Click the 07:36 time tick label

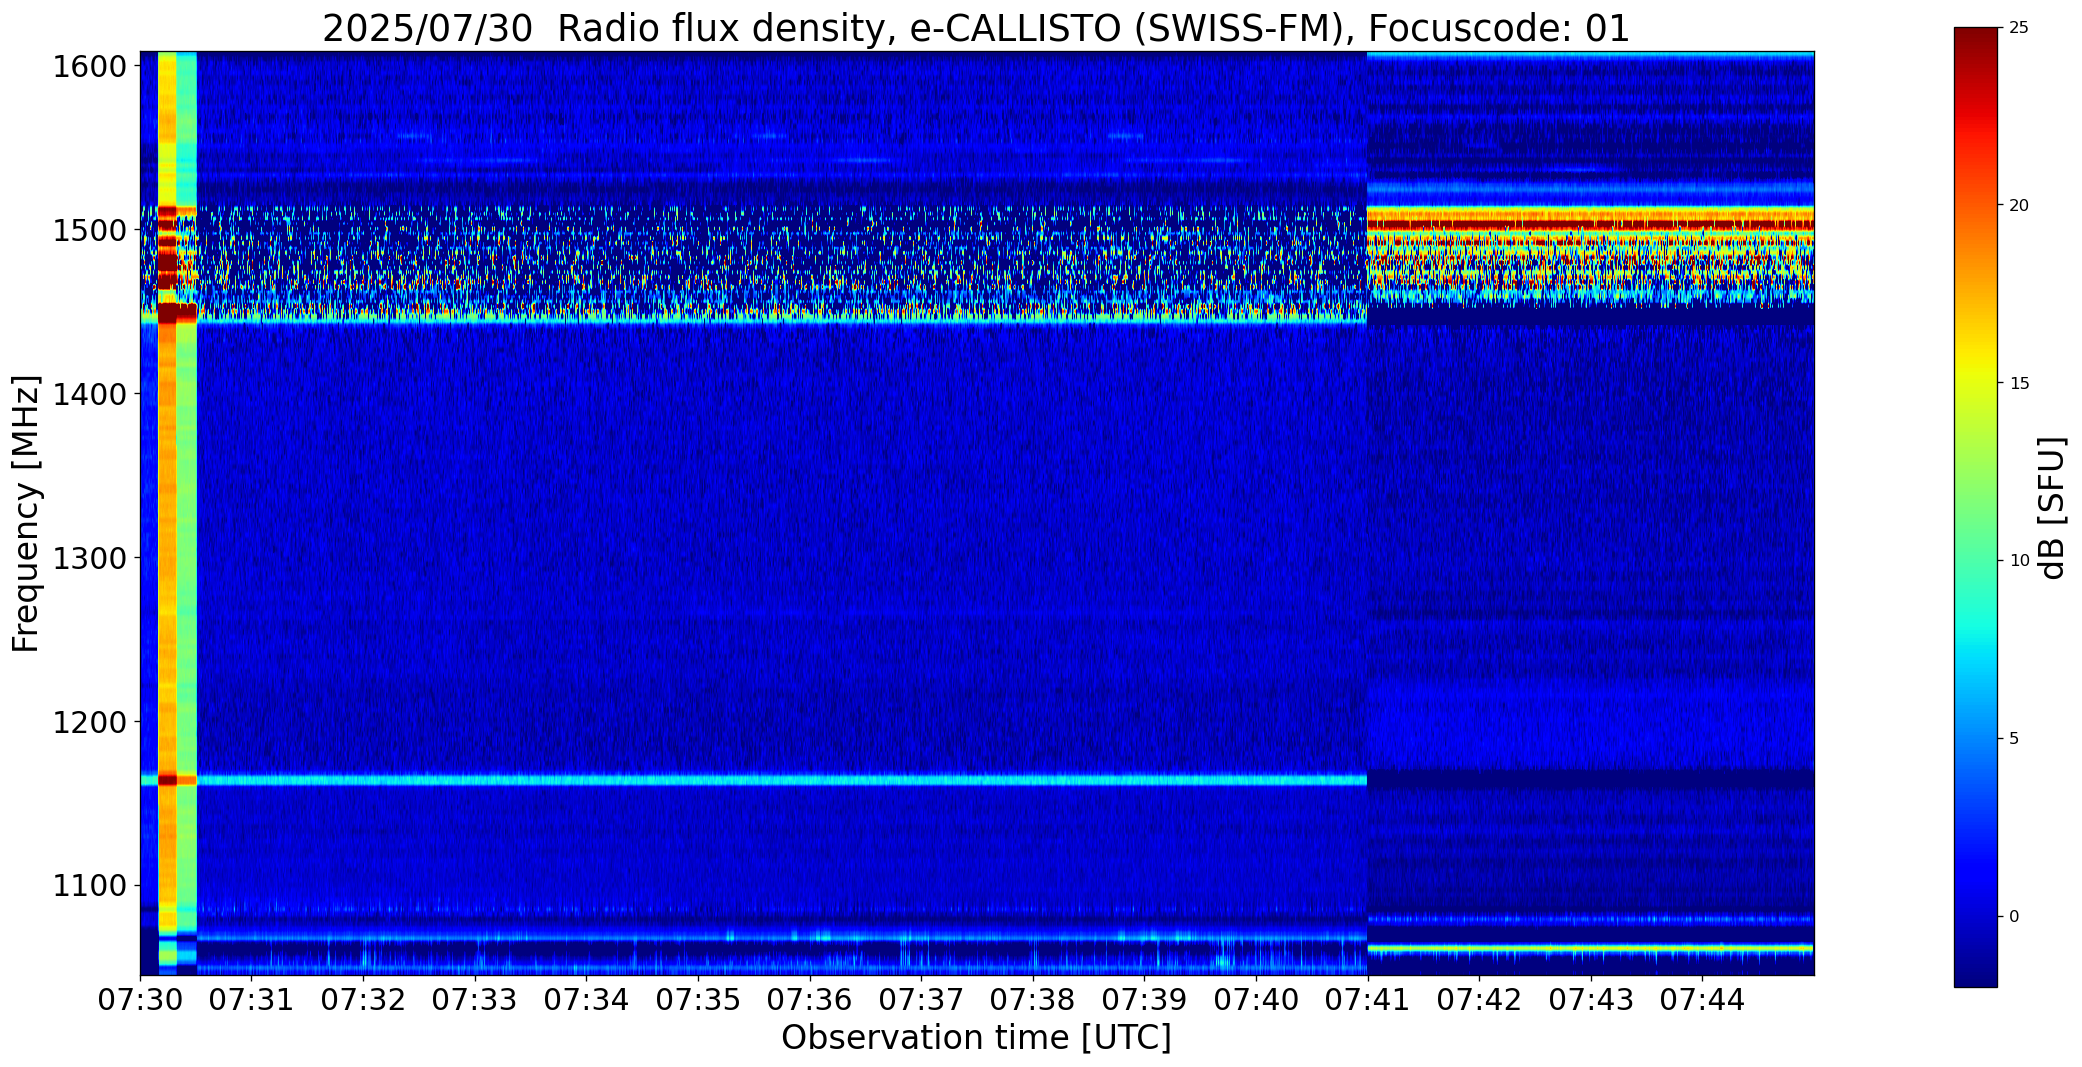tap(810, 999)
